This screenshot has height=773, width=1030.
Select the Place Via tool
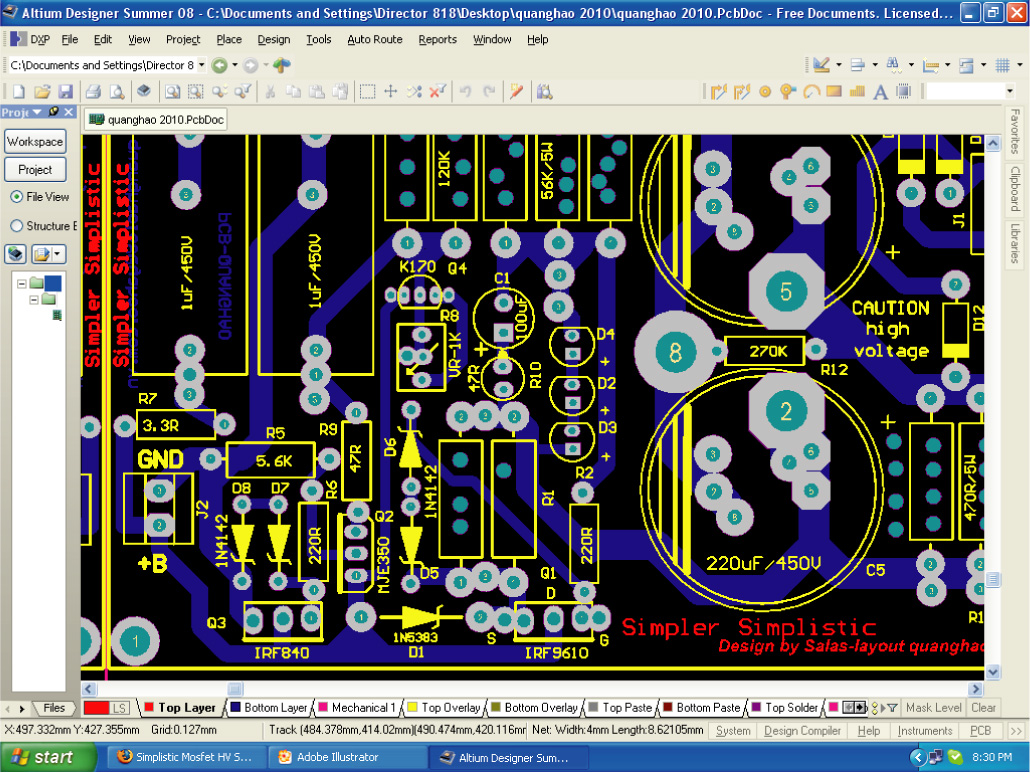tap(788, 92)
